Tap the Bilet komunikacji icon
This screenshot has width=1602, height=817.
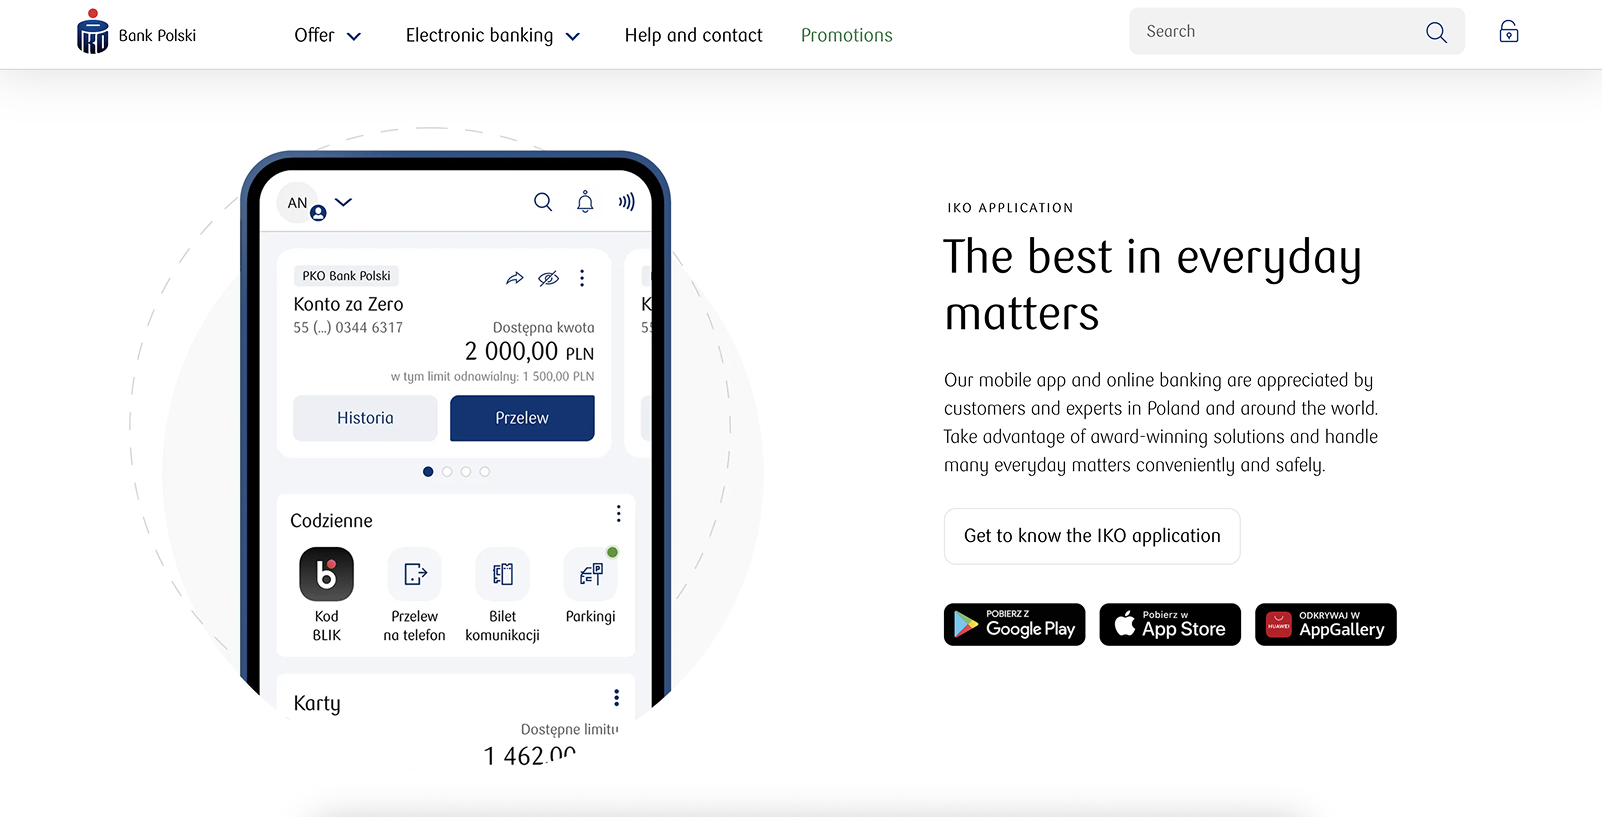(502, 574)
